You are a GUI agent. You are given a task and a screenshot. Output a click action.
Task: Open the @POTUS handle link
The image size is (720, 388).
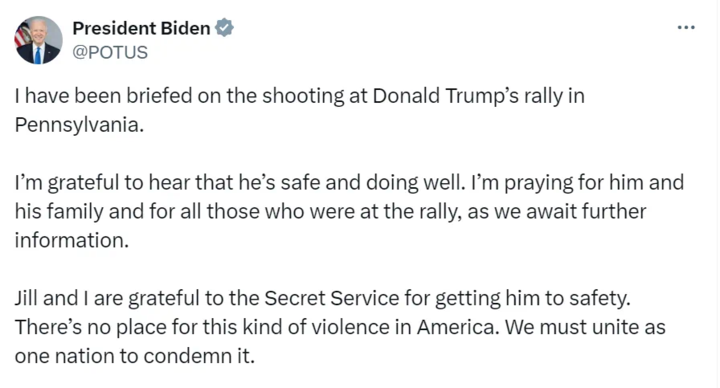(x=110, y=52)
